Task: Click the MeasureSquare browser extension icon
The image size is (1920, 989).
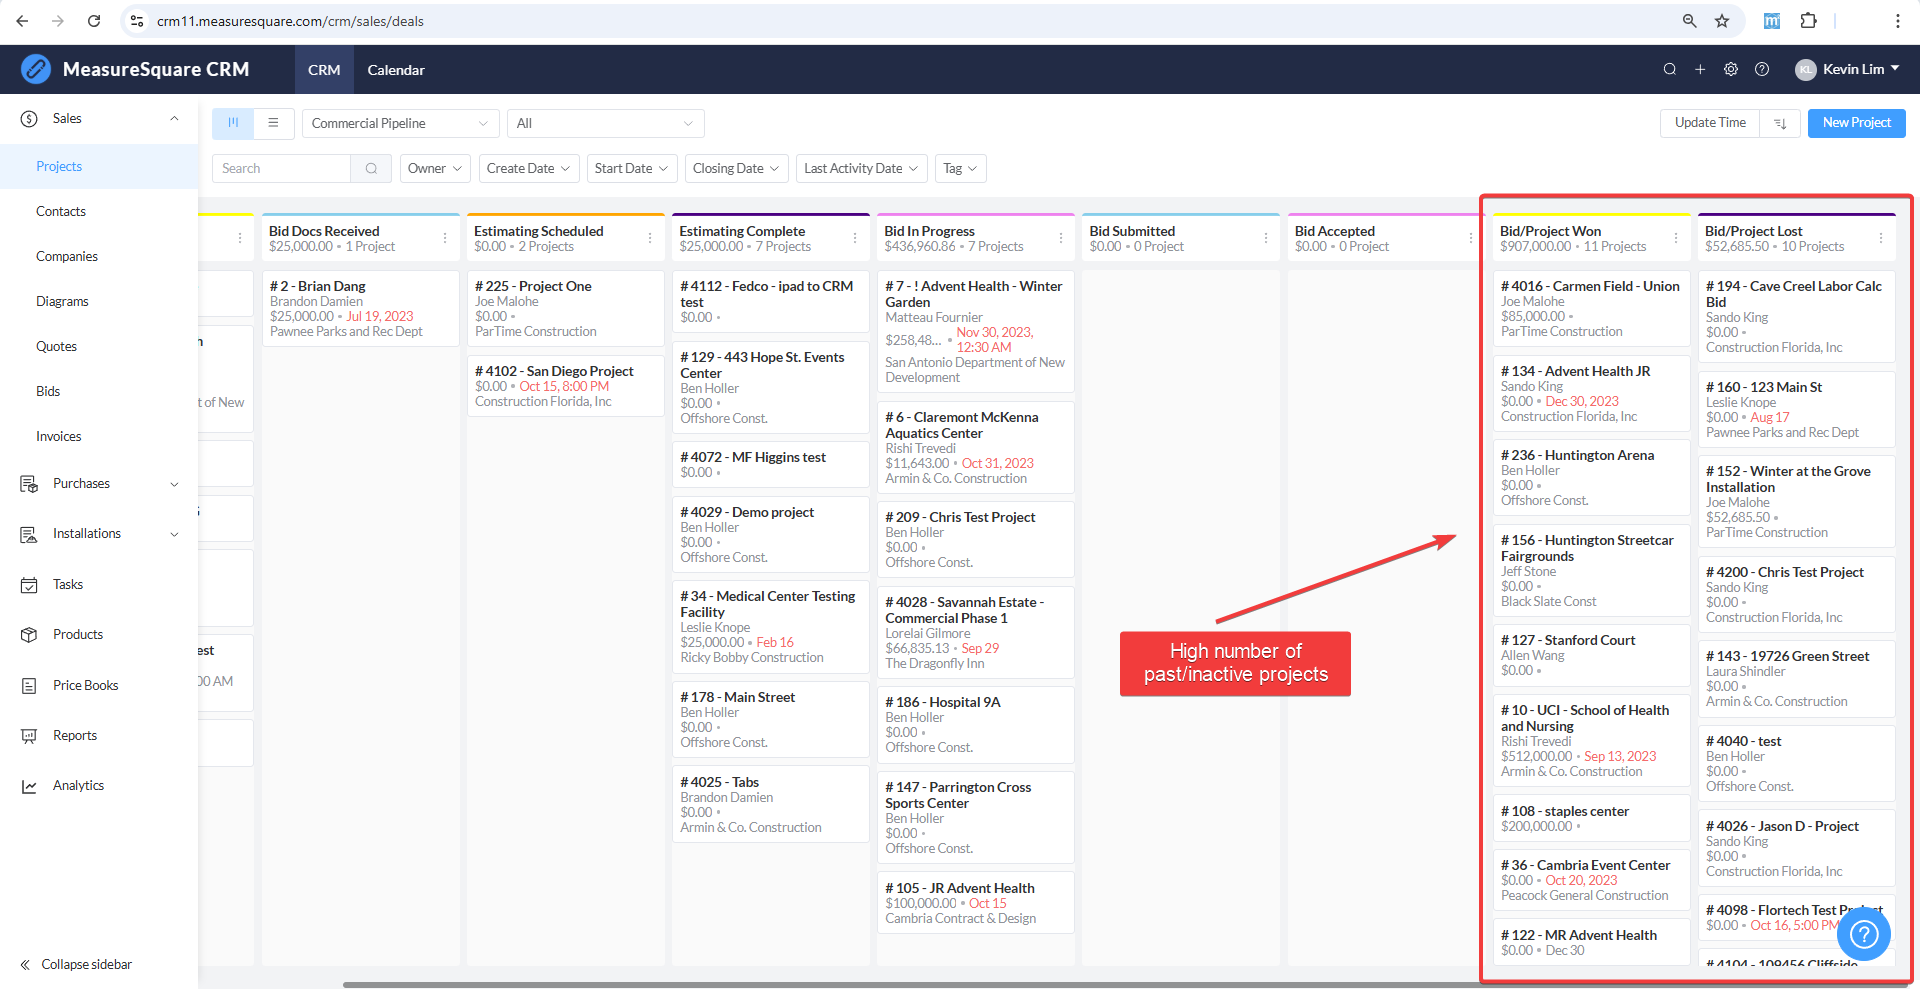Action: [1772, 21]
